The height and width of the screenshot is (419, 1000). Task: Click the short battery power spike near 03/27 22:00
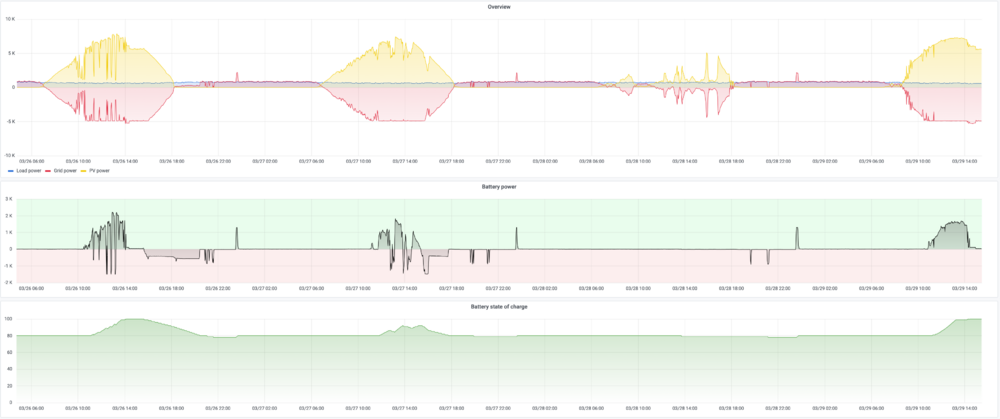517,238
